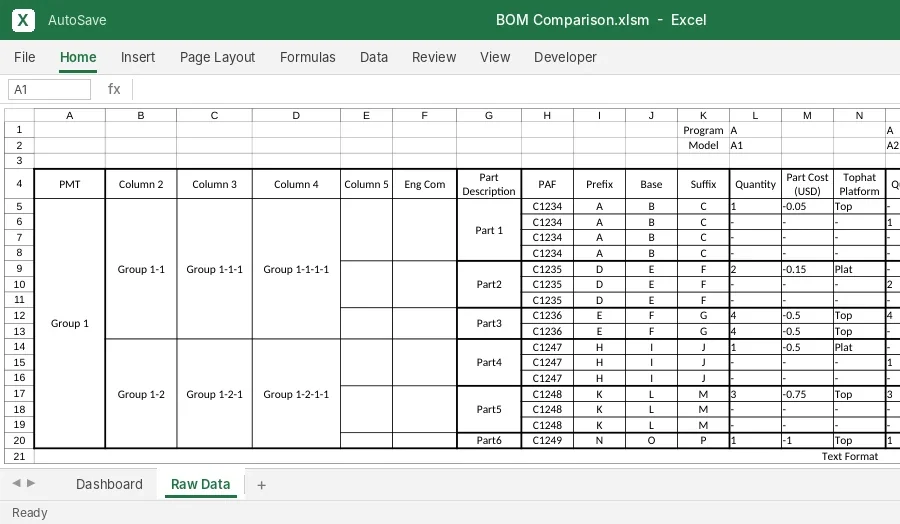Select column G header
This screenshot has width=900, height=524.
point(489,115)
